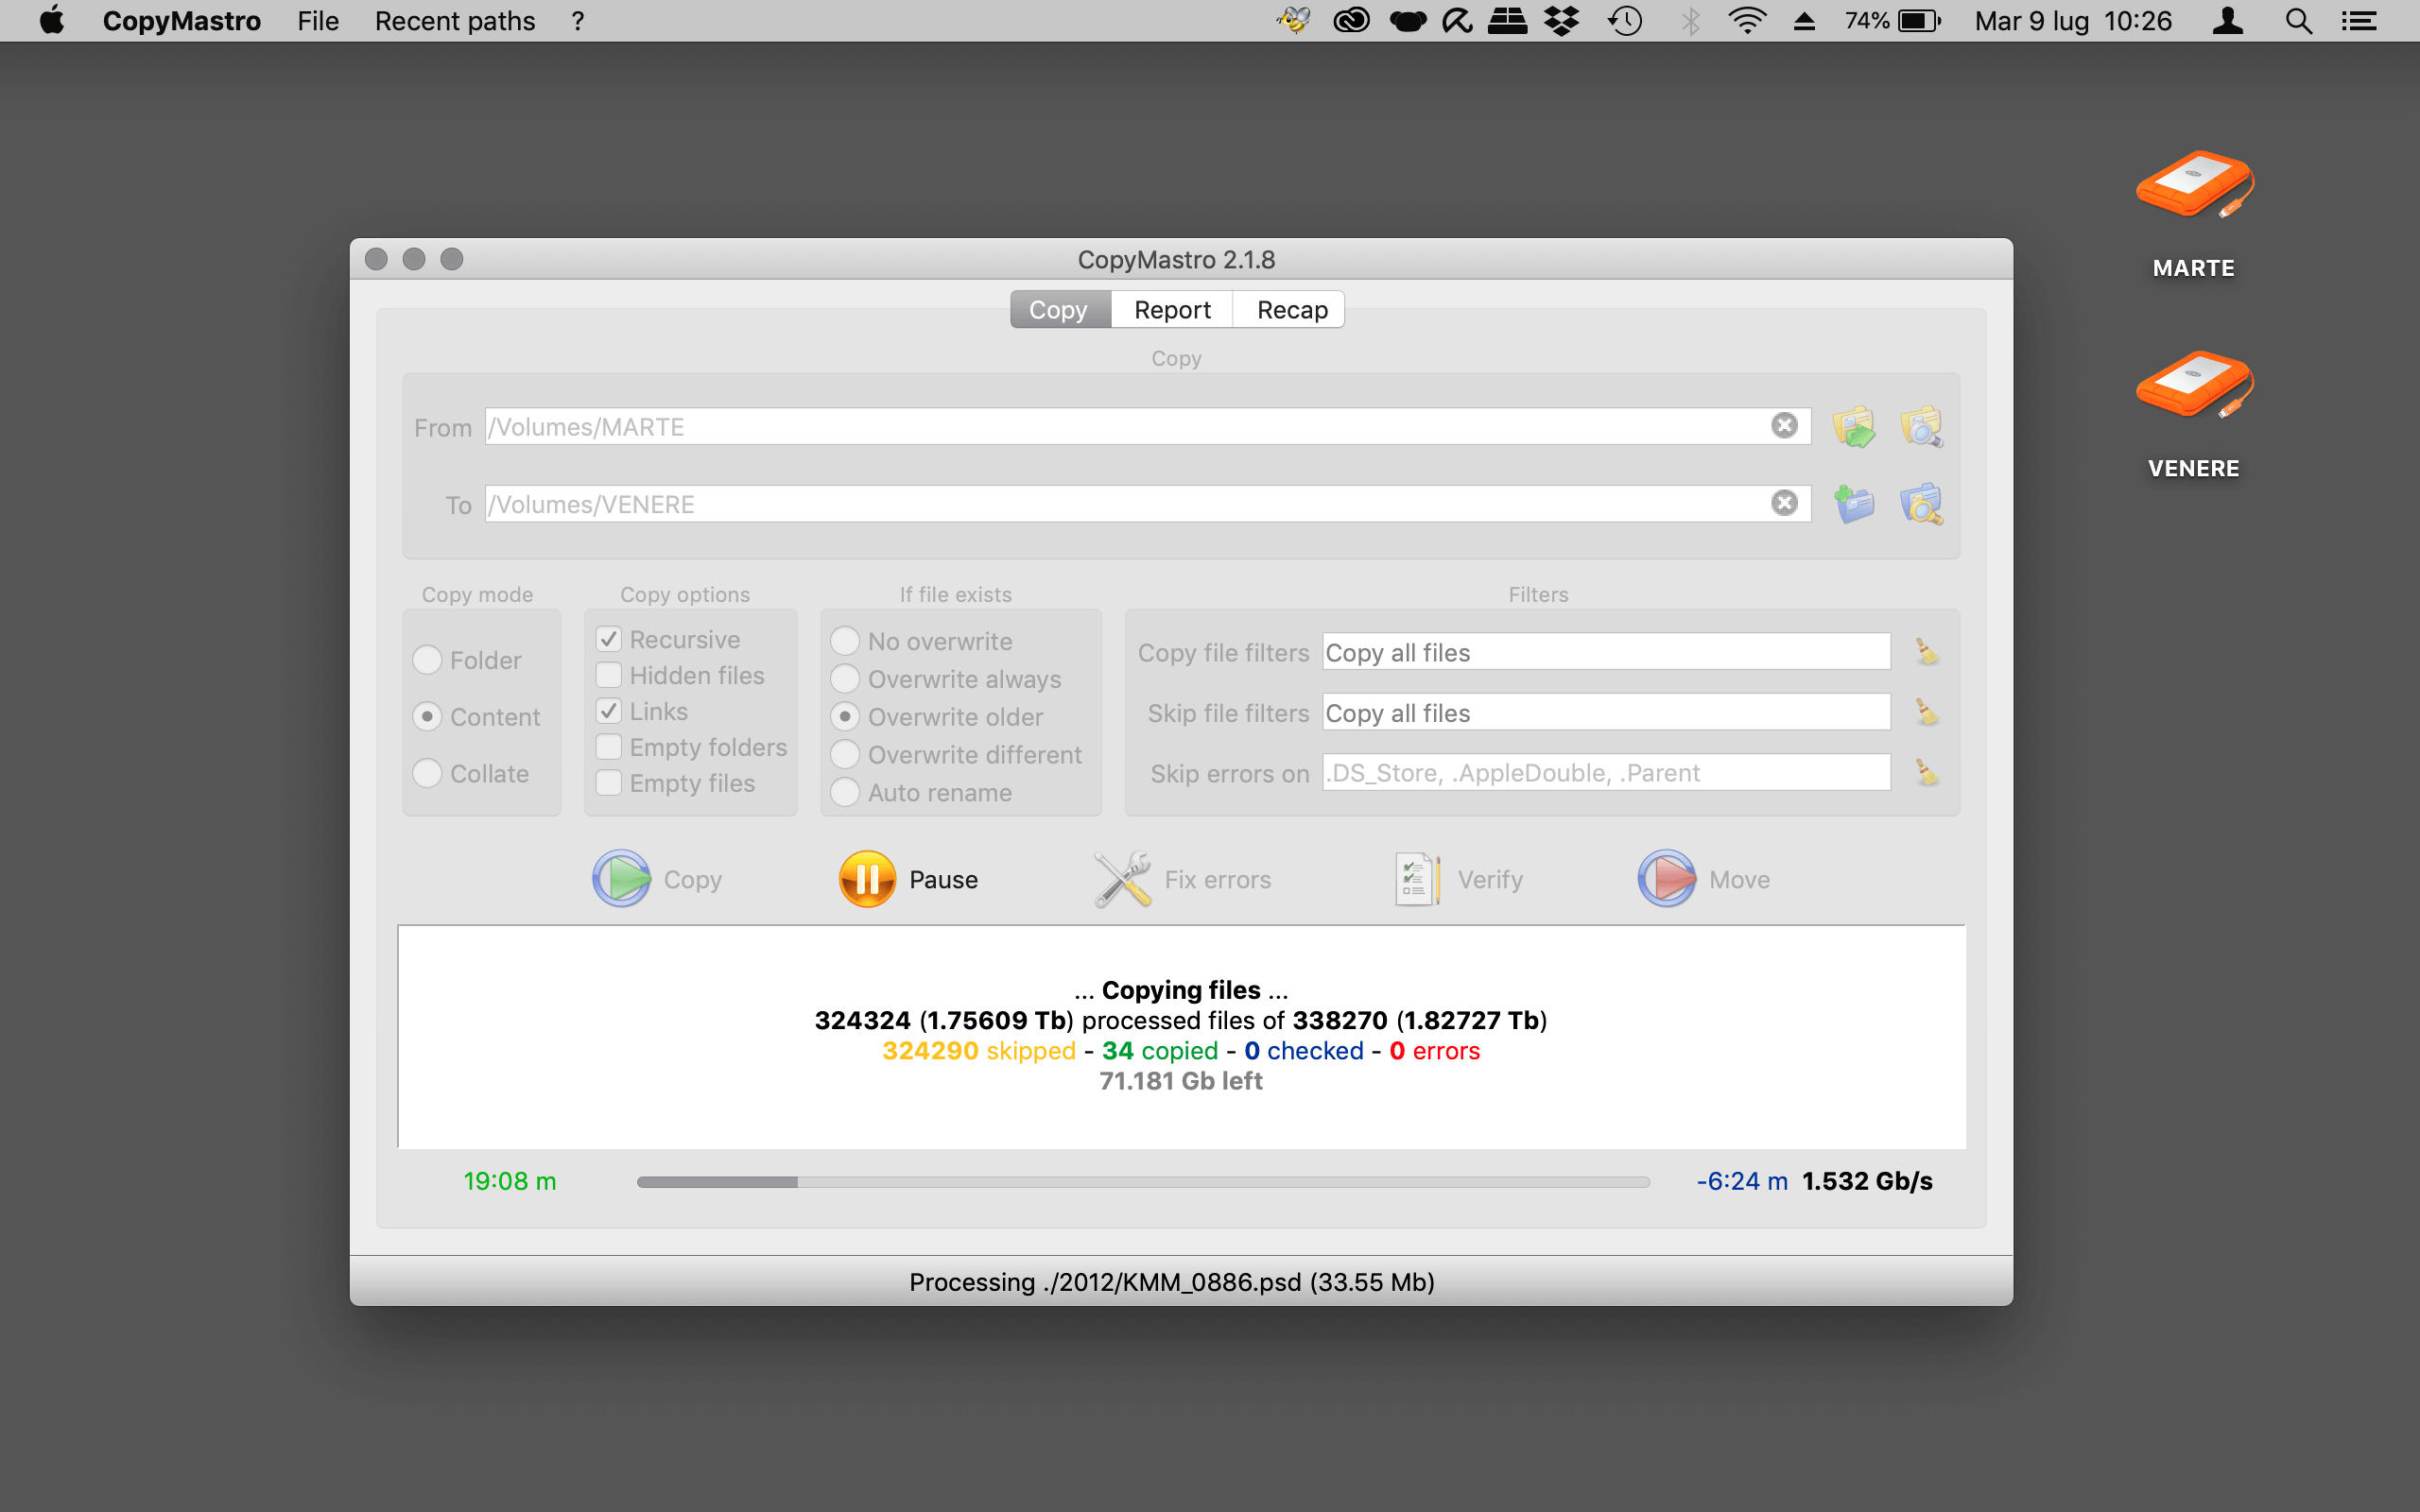
Task: Choose the source folder icon in From row
Action: (x=1854, y=427)
